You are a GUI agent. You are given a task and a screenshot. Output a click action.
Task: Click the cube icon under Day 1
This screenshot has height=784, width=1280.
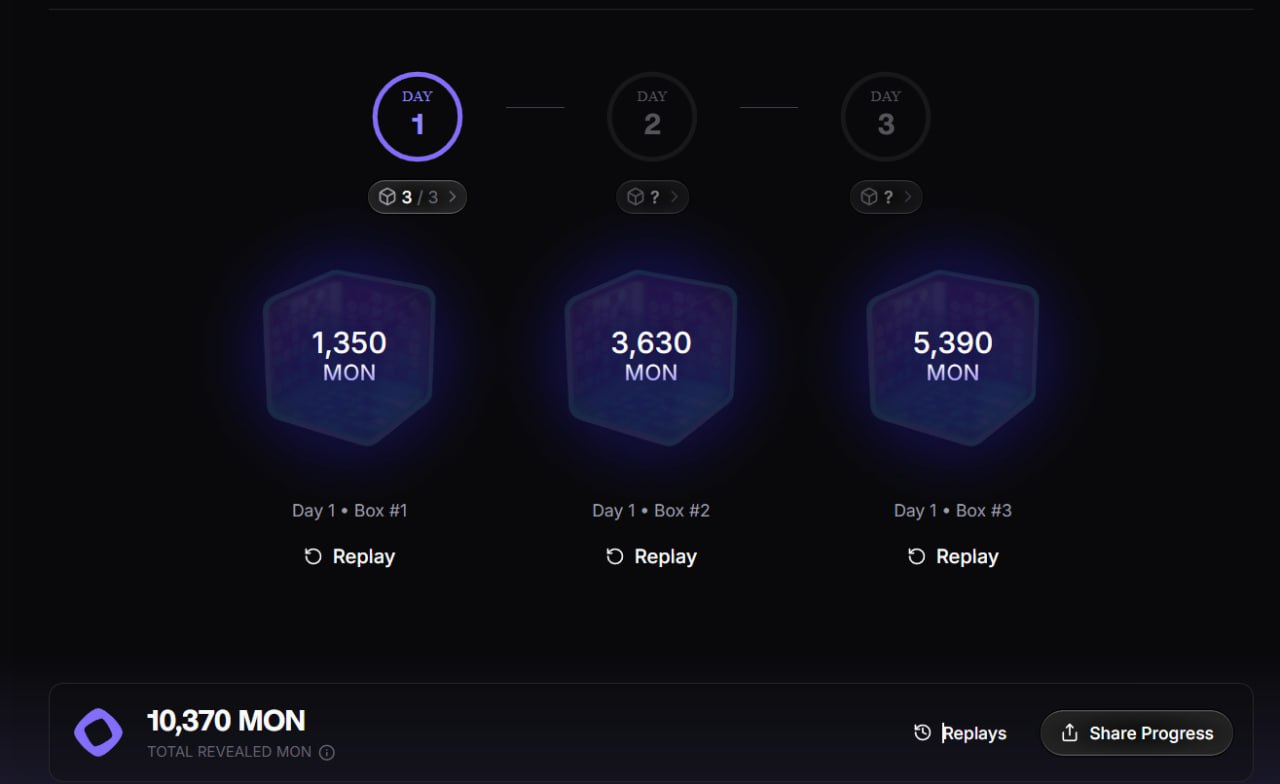[x=387, y=197]
